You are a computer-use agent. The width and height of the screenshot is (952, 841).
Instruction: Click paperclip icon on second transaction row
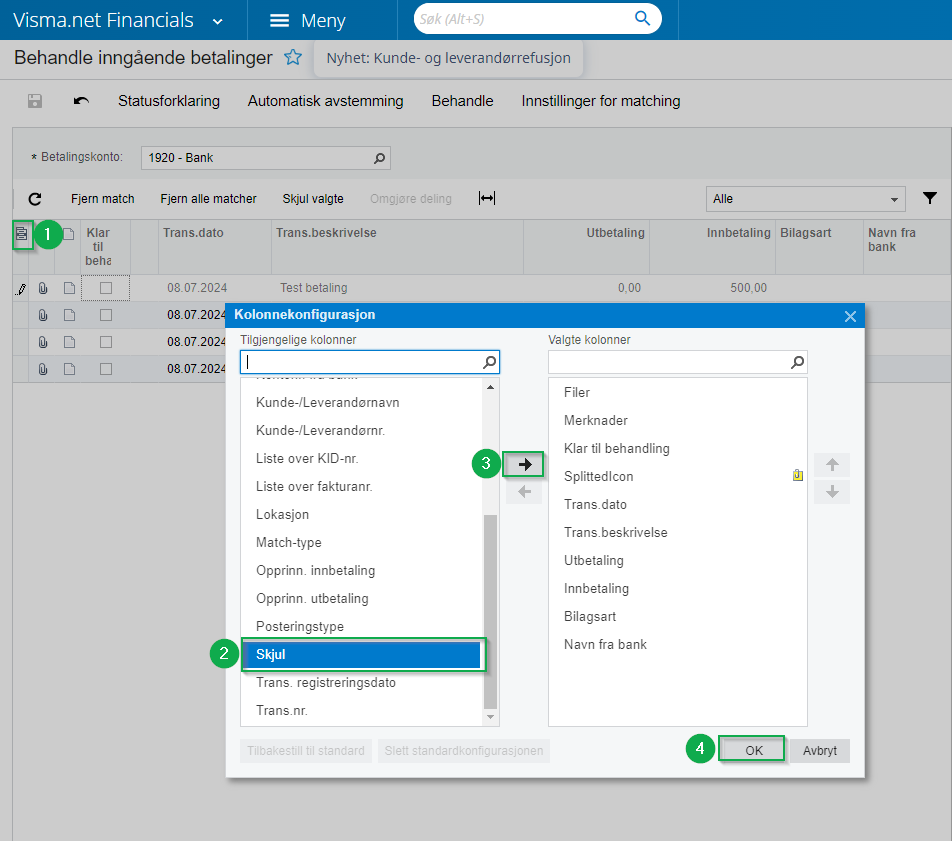[x=43, y=315]
